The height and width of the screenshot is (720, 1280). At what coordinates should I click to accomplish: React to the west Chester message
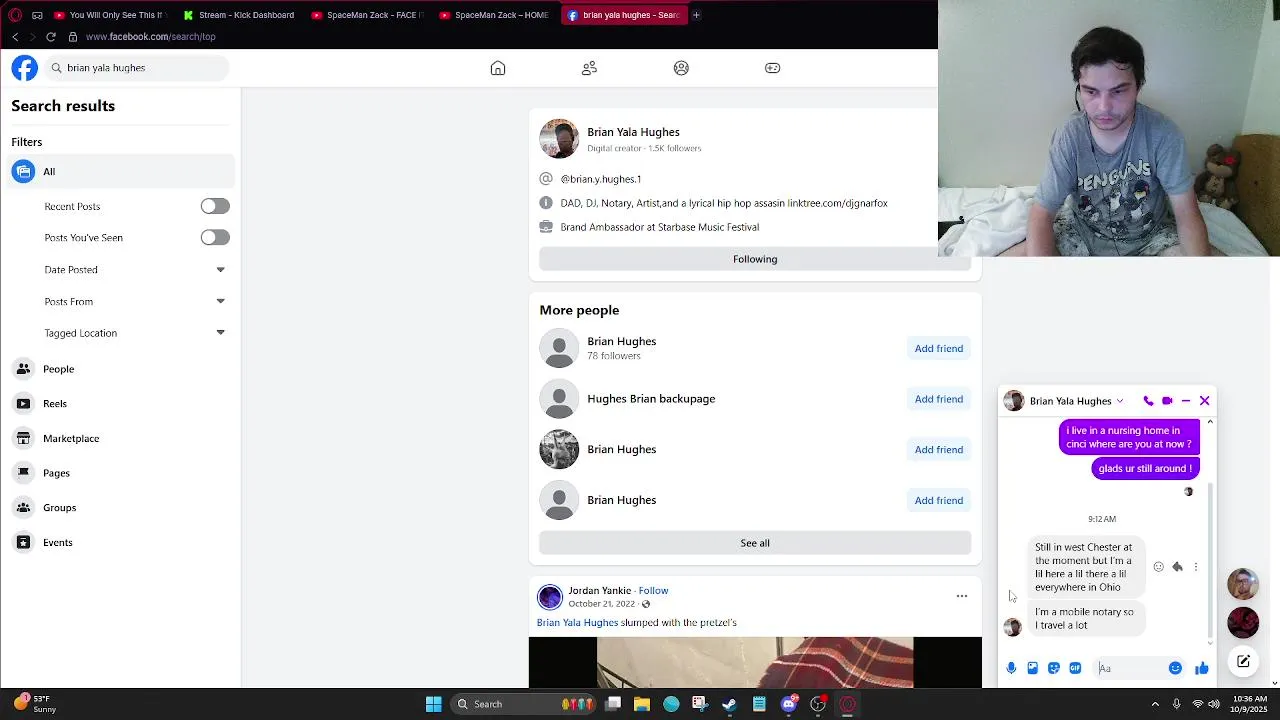click(1158, 567)
